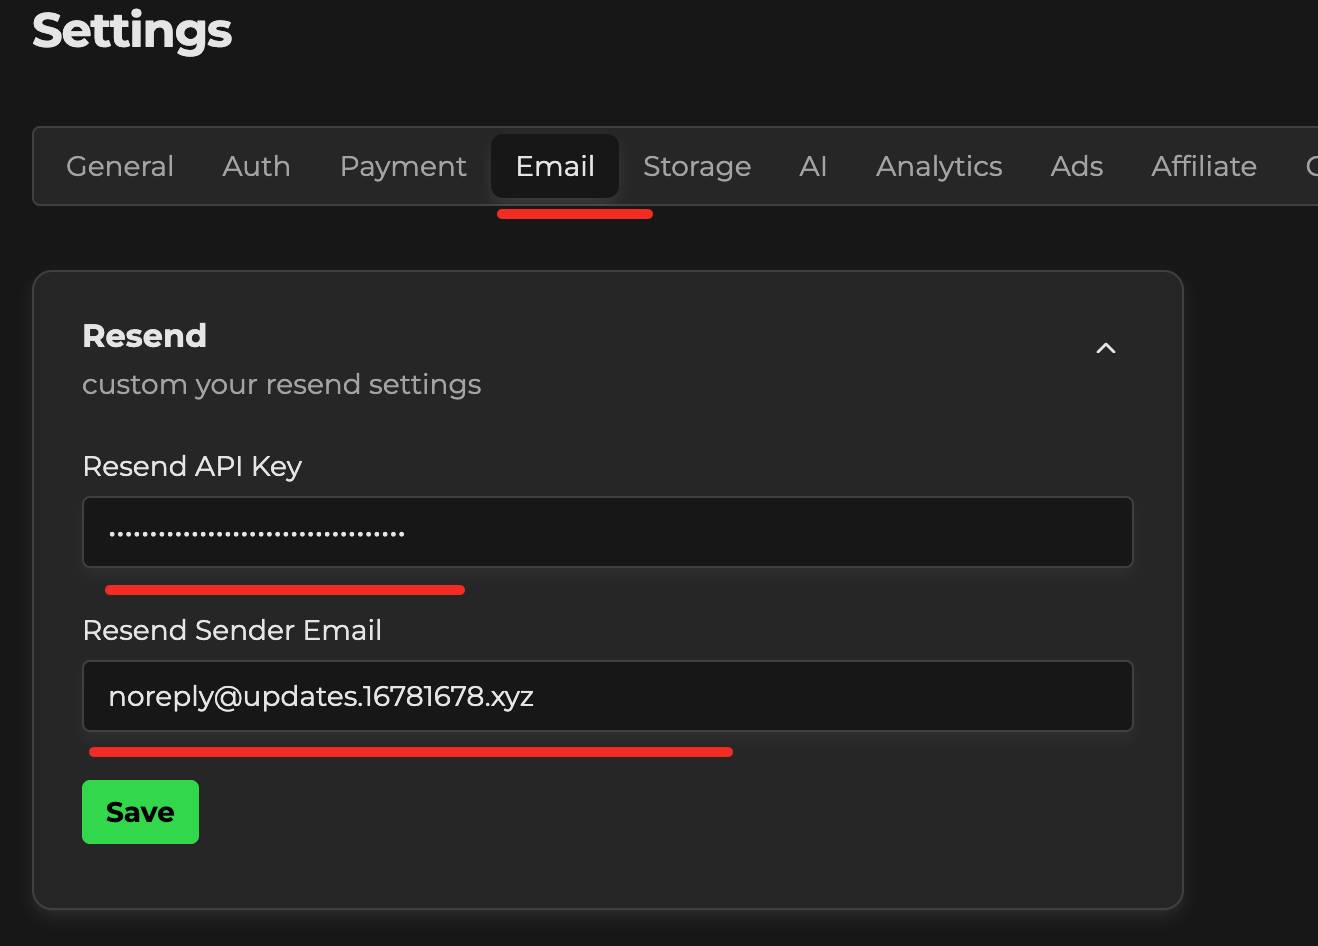
Task: Open the Auth settings tab
Action: pos(256,166)
